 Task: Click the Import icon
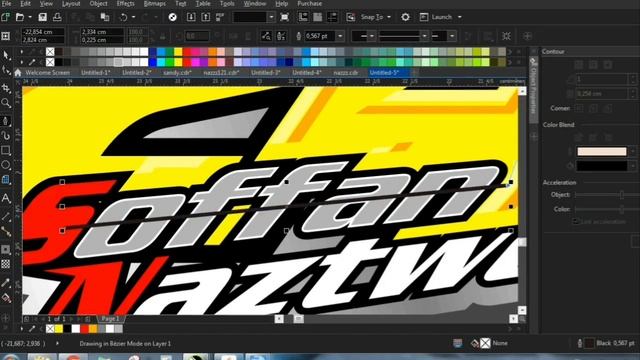pyautogui.click(x=191, y=17)
